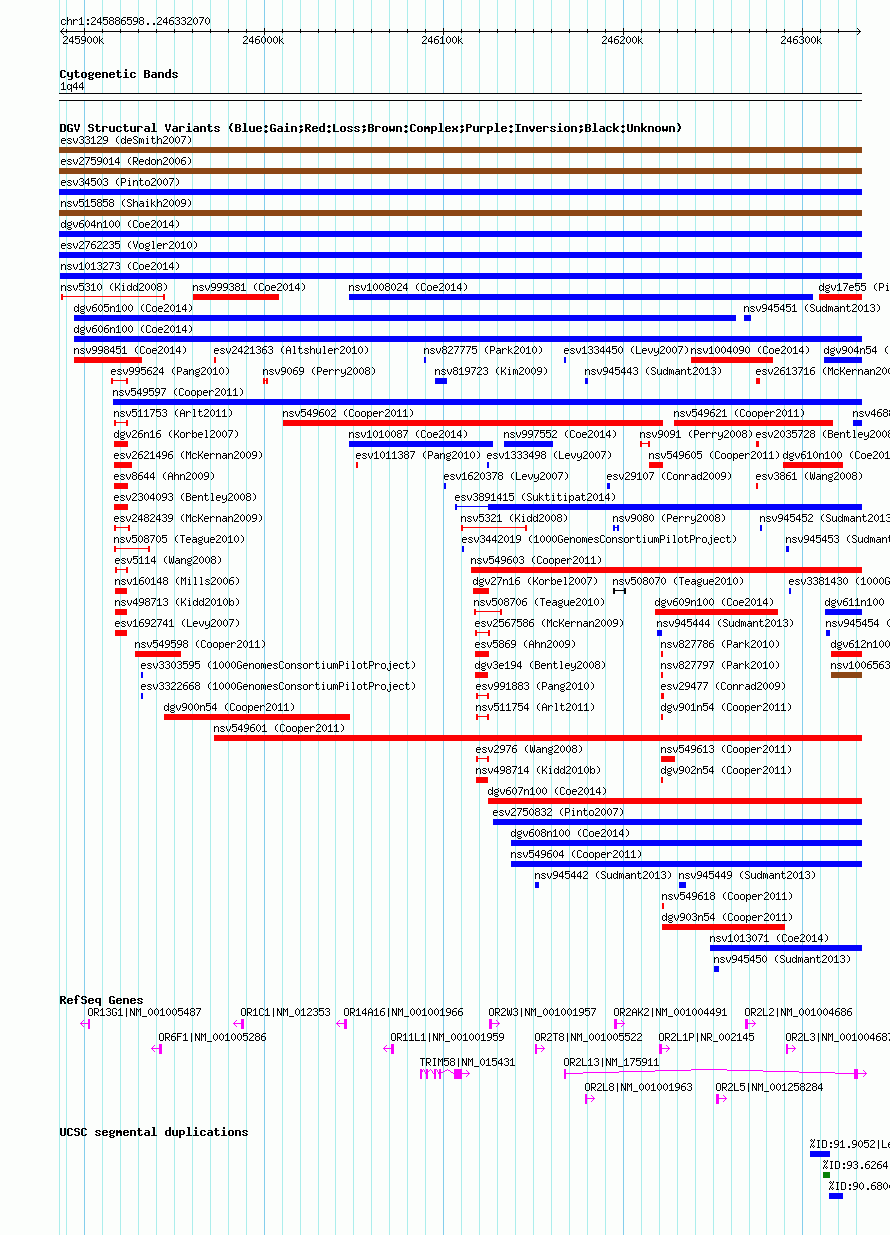Open the nsv549604 (Cooper2011) label

click(x=576, y=854)
